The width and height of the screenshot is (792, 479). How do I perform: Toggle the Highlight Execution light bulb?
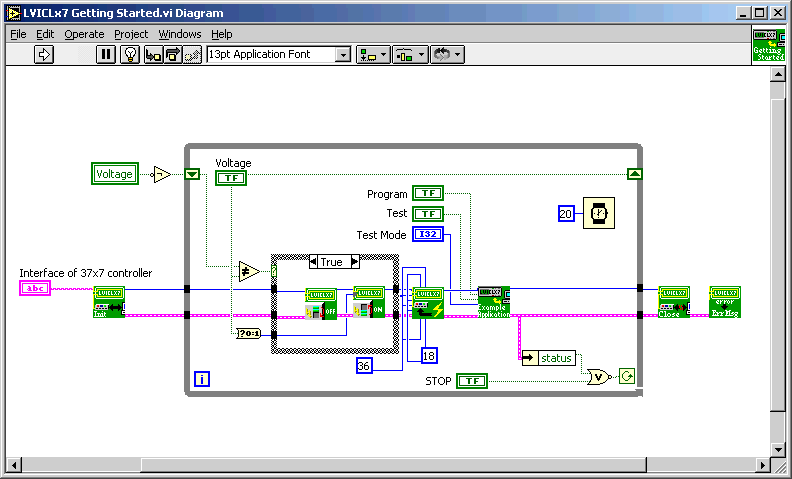(x=130, y=54)
